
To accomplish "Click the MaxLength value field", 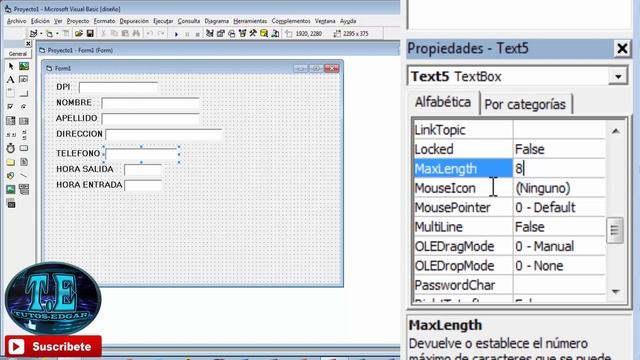I will click(559, 169).
